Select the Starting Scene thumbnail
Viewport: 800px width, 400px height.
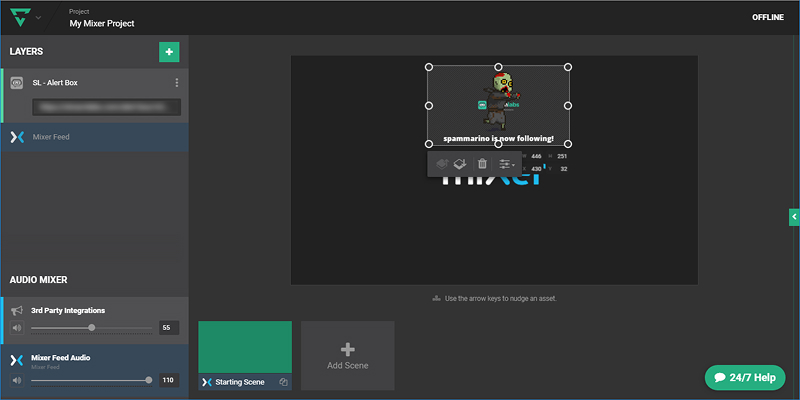point(245,347)
